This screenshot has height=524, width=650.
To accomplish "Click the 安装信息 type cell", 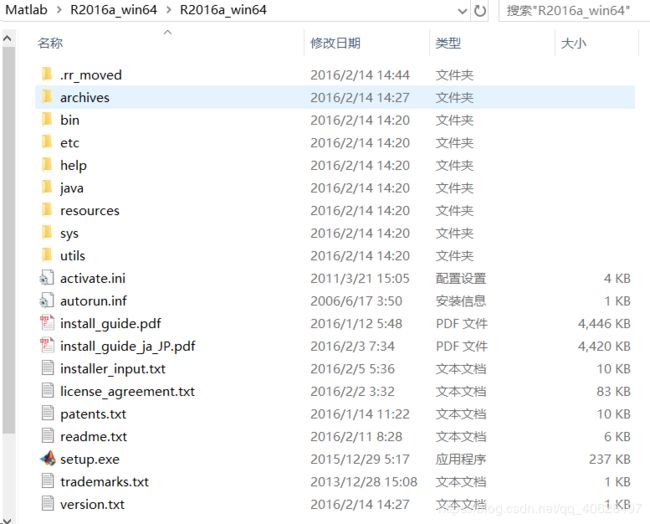I will coord(461,301).
